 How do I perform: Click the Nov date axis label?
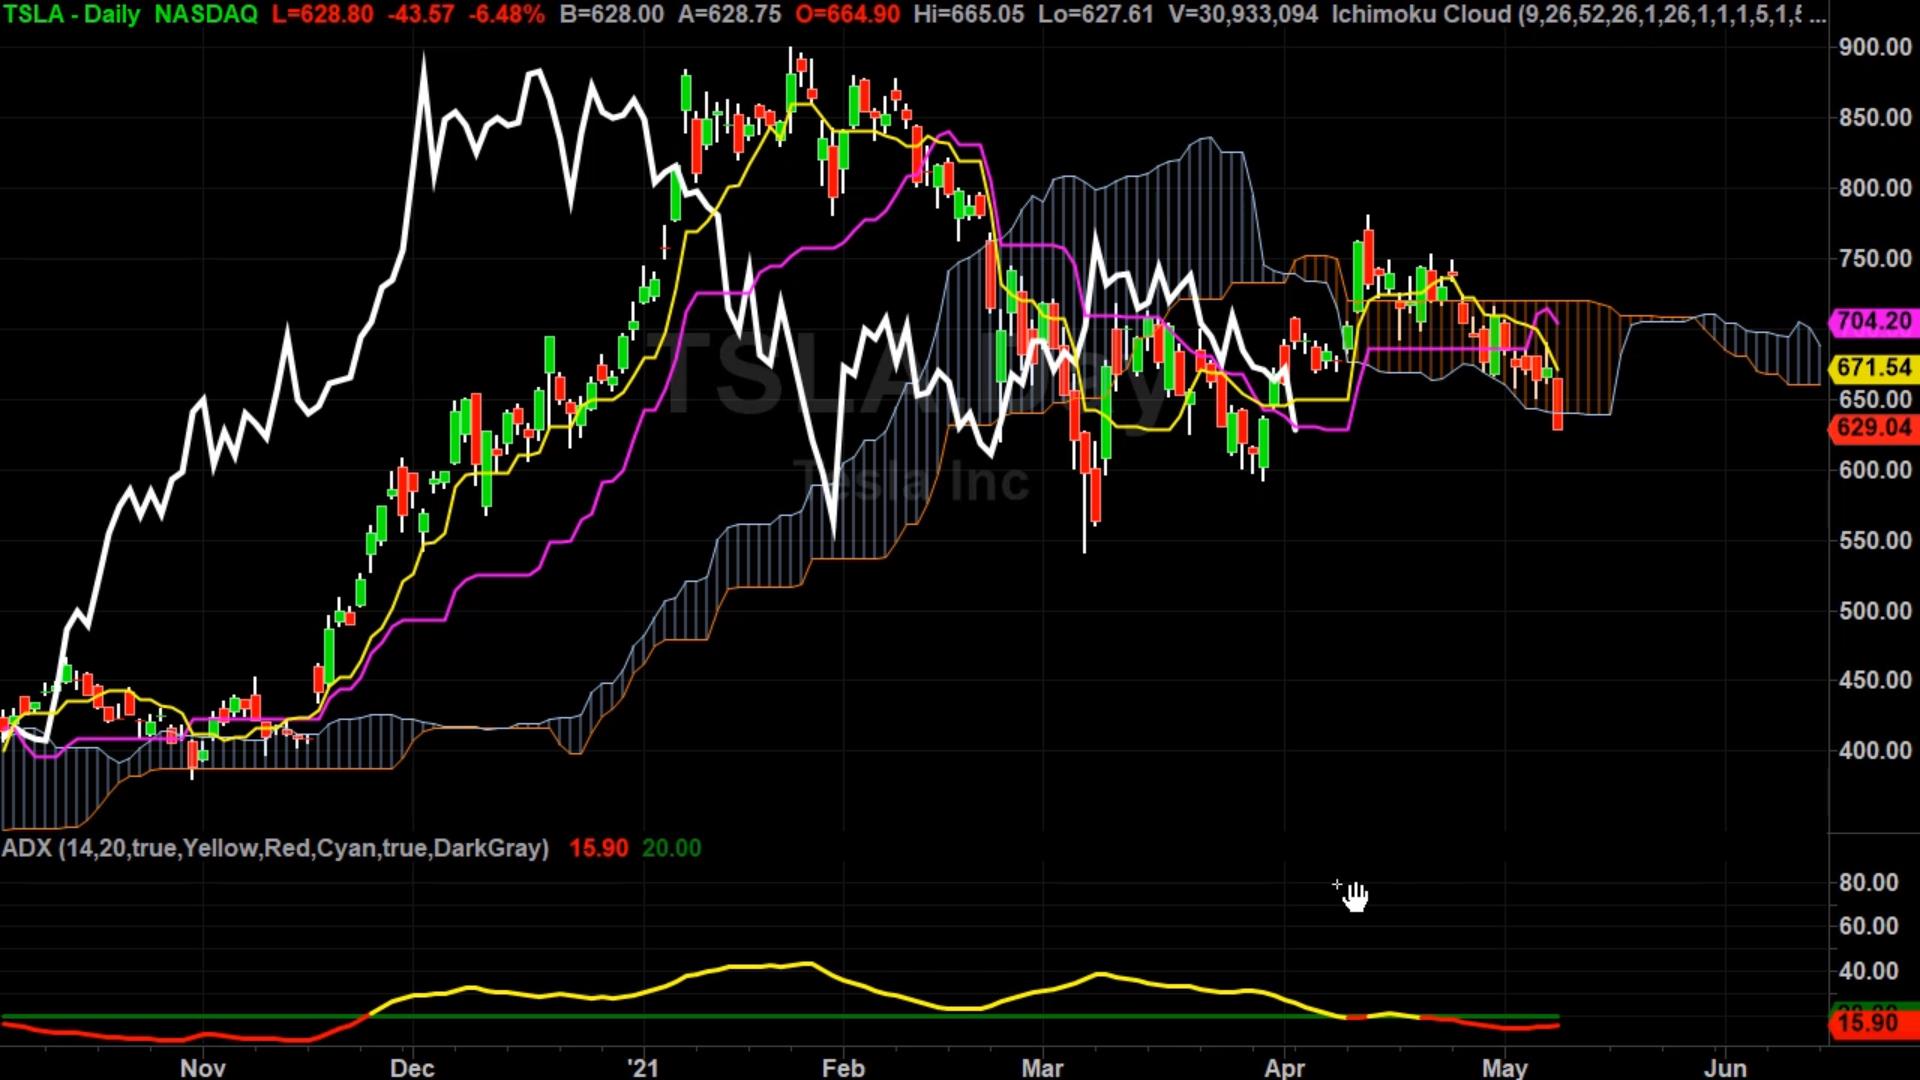(x=203, y=1068)
